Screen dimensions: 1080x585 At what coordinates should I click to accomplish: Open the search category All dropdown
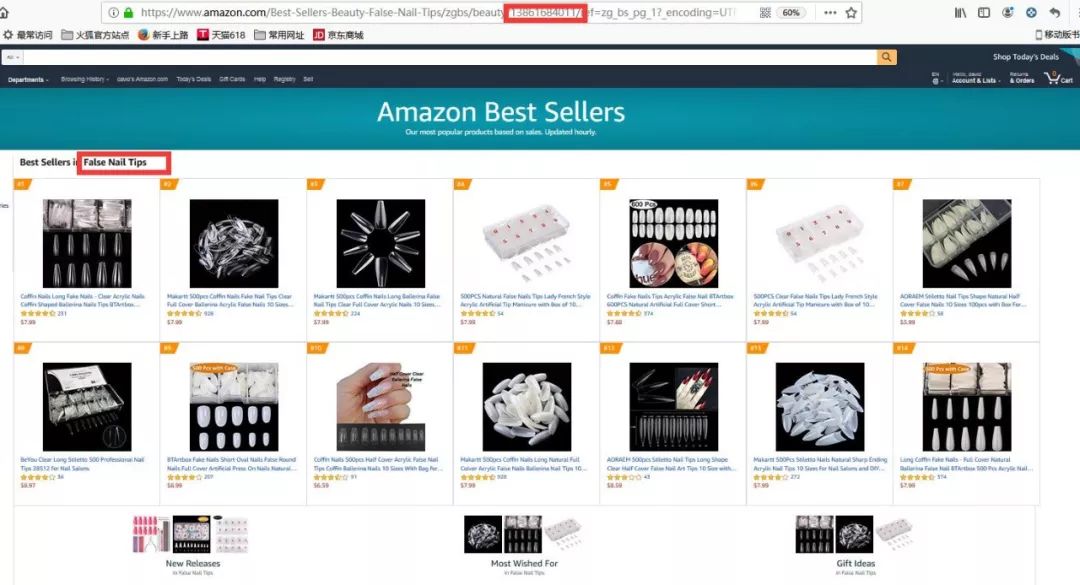pyautogui.click(x=12, y=57)
